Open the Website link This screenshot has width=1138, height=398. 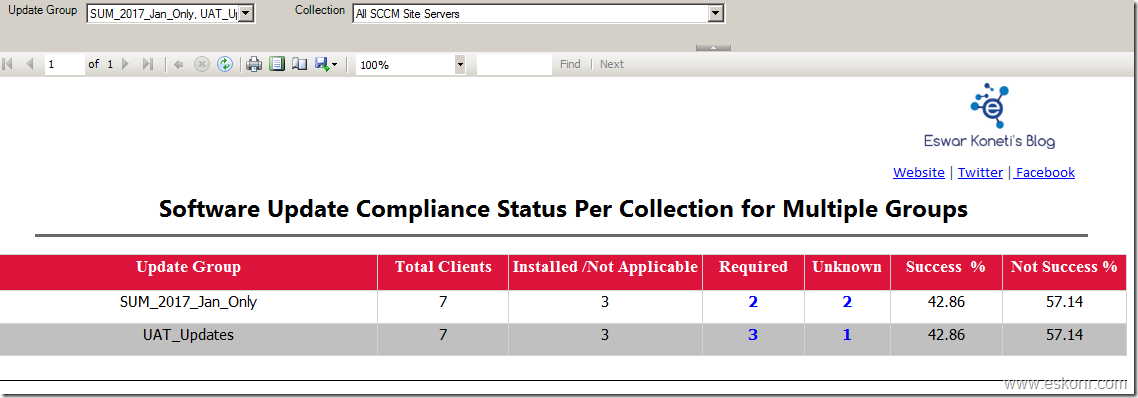(x=919, y=172)
